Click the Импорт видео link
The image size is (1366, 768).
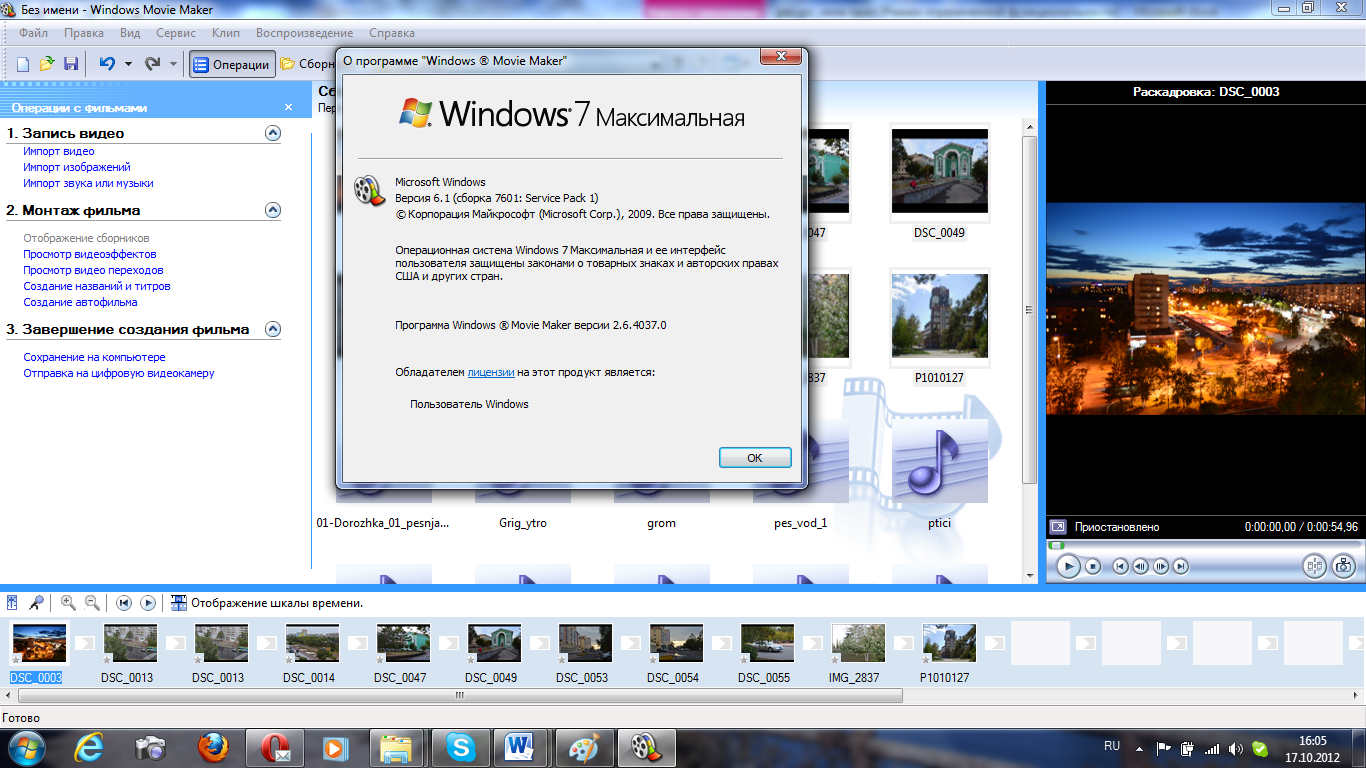(59, 152)
